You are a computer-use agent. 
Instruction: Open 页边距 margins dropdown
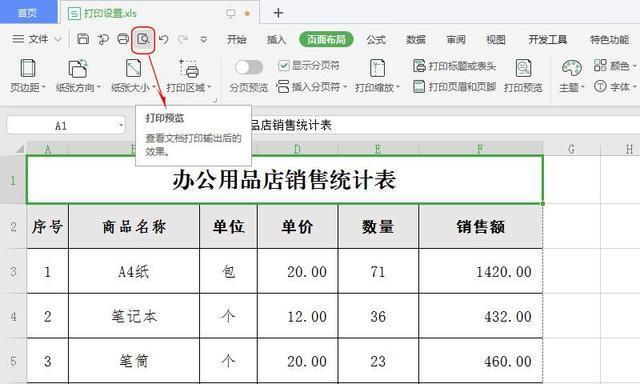[28, 75]
